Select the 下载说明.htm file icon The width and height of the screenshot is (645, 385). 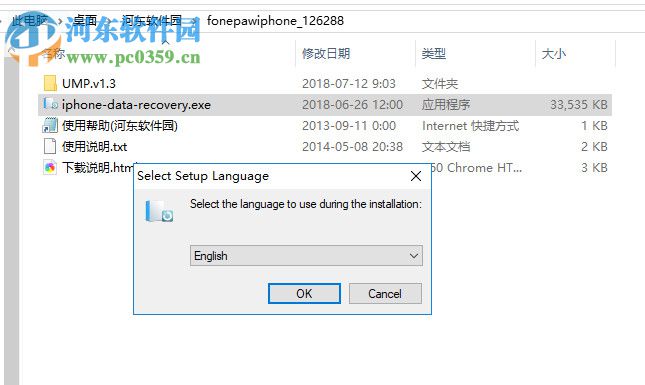(50, 167)
